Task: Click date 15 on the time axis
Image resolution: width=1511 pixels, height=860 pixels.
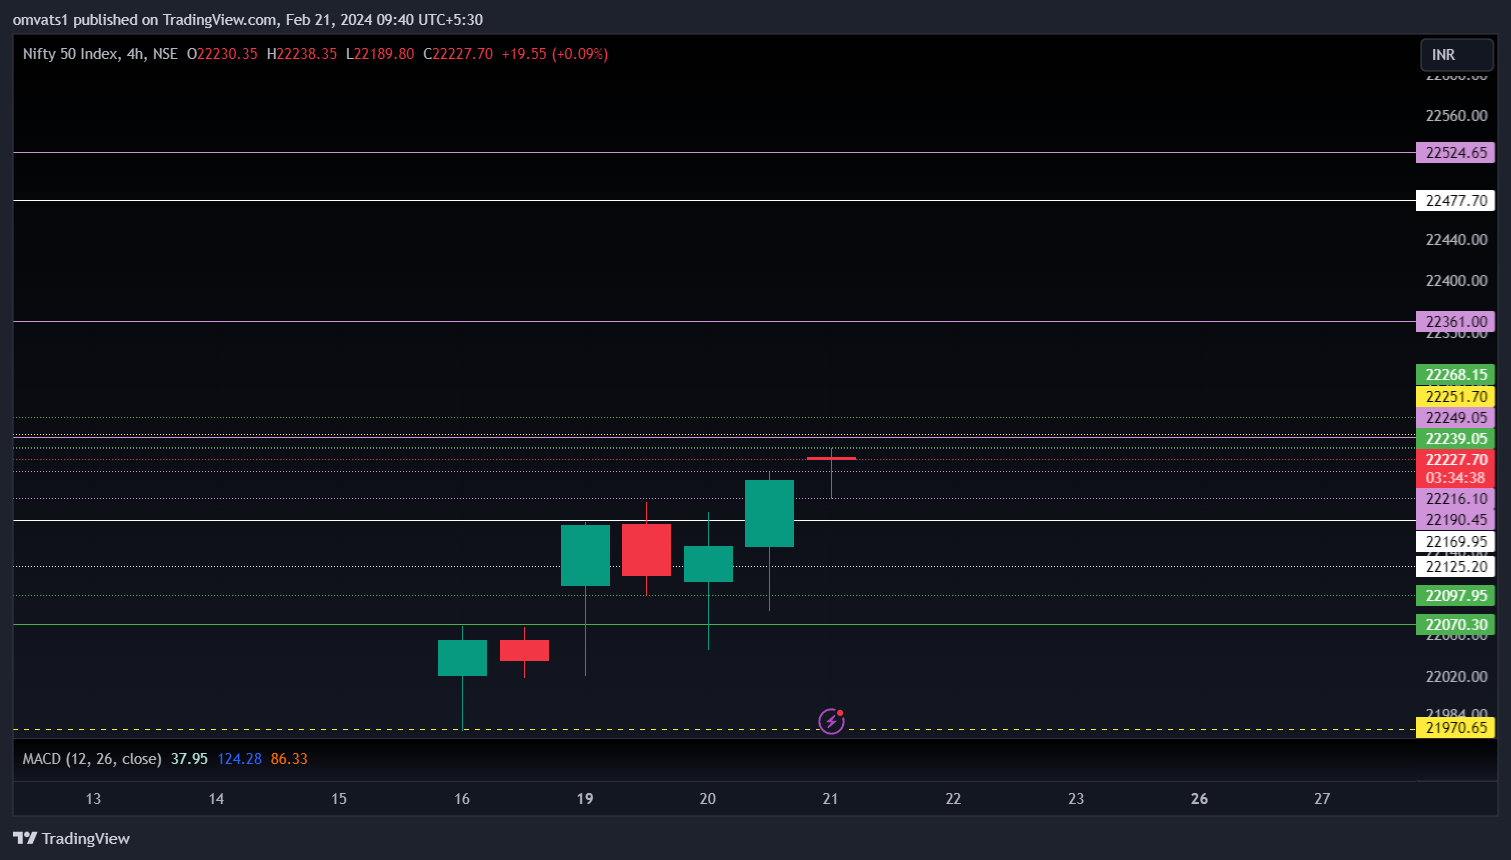Action: 339,799
